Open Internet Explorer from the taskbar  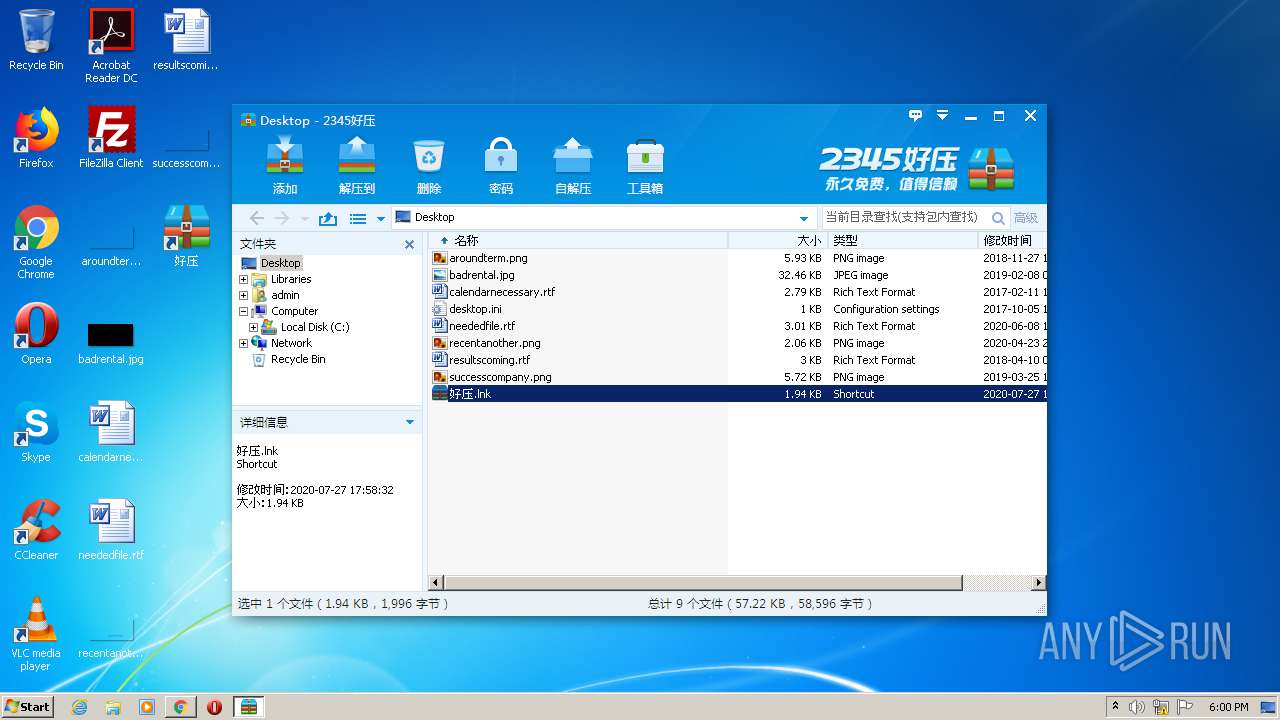(79, 707)
